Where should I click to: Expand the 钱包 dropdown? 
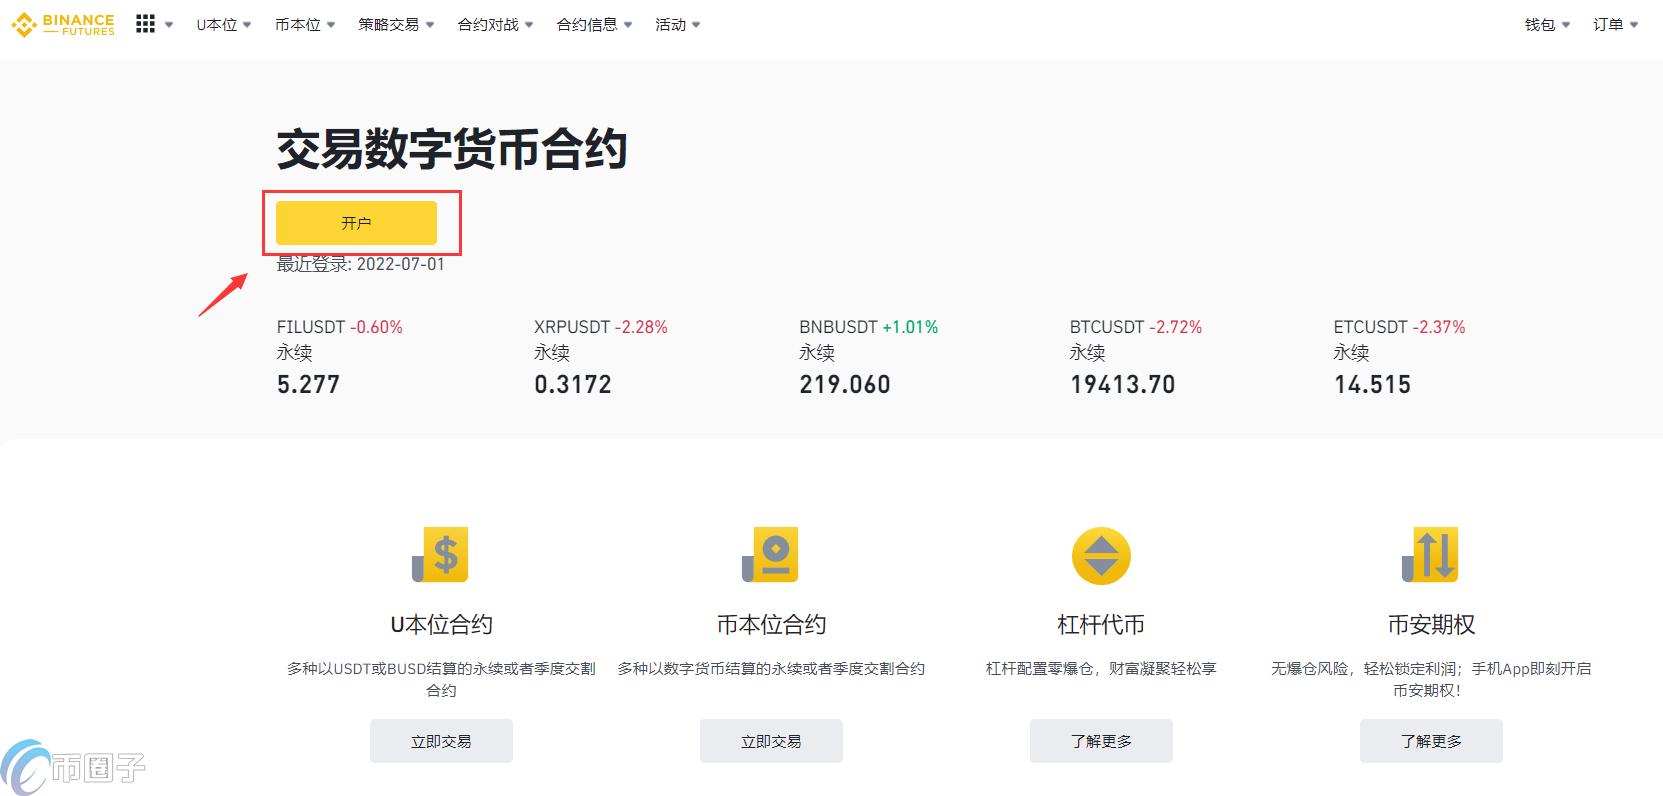click(x=1547, y=25)
